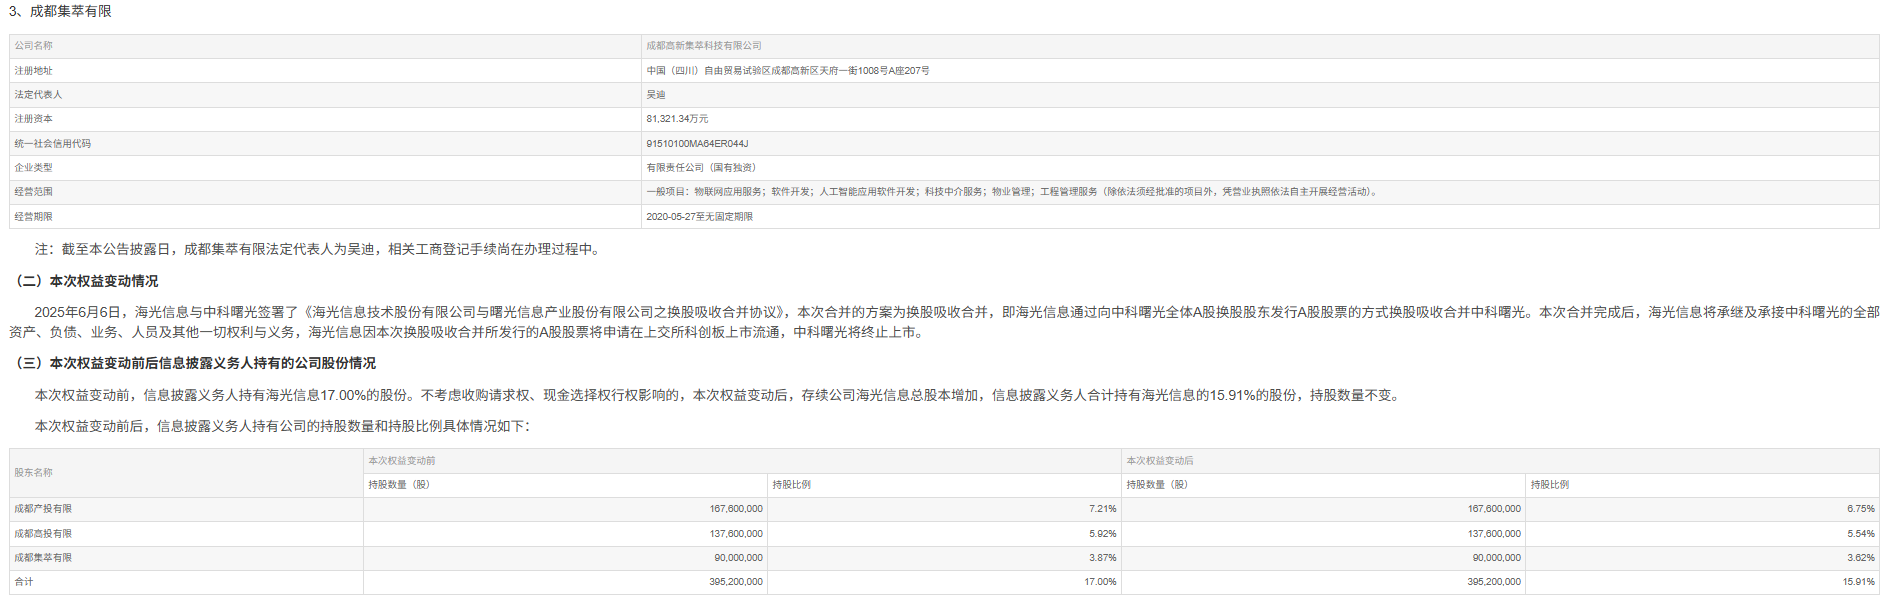Select the "注册资本" label cell
The height and width of the screenshot is (604, 1892).
325,119
